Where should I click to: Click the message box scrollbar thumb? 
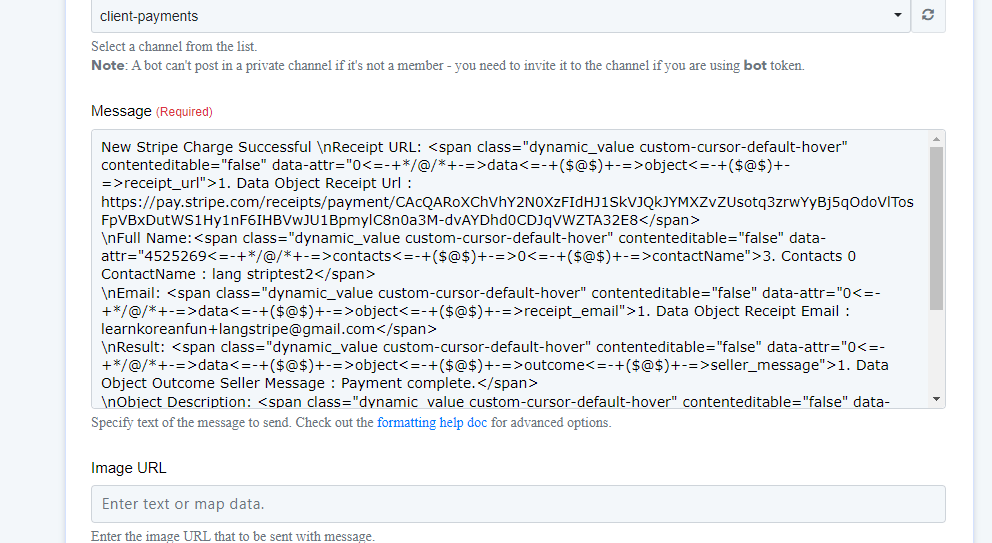[x=936, y=228]
